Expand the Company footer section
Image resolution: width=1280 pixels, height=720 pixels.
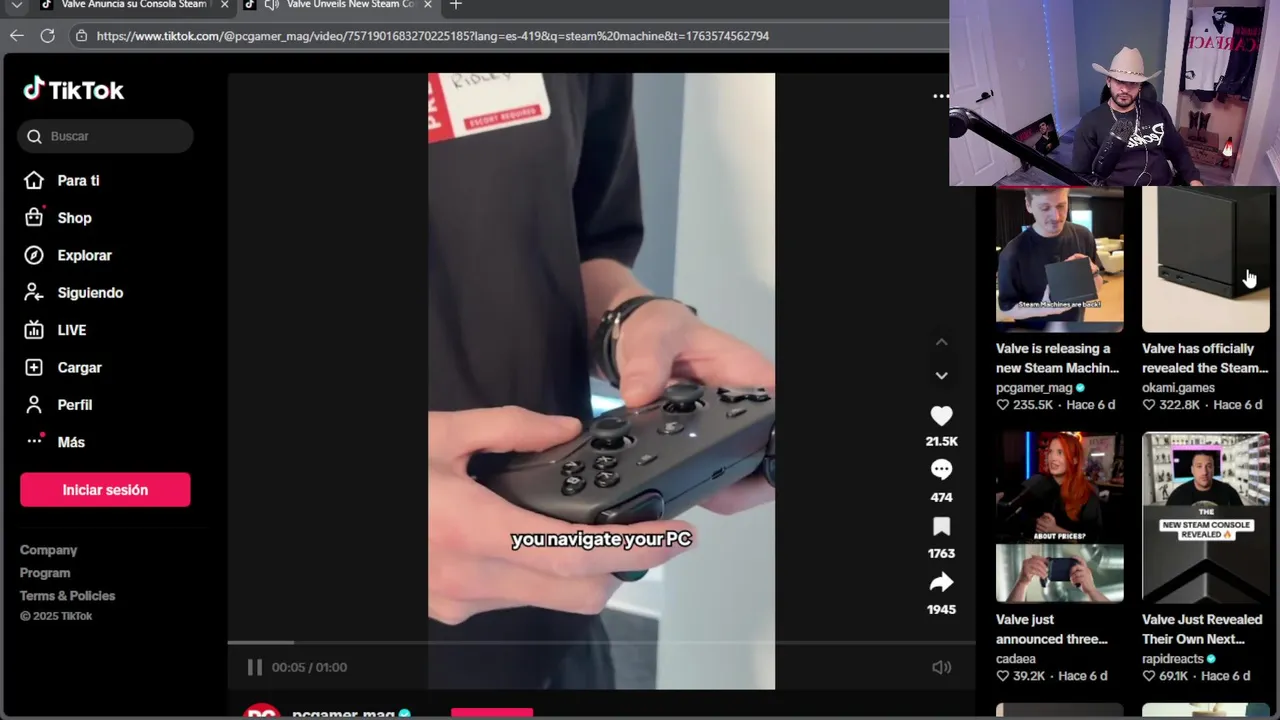point(48,550)
